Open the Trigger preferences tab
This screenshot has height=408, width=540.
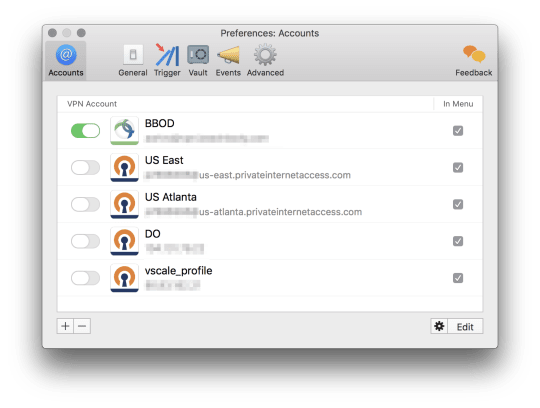point(167,61)
